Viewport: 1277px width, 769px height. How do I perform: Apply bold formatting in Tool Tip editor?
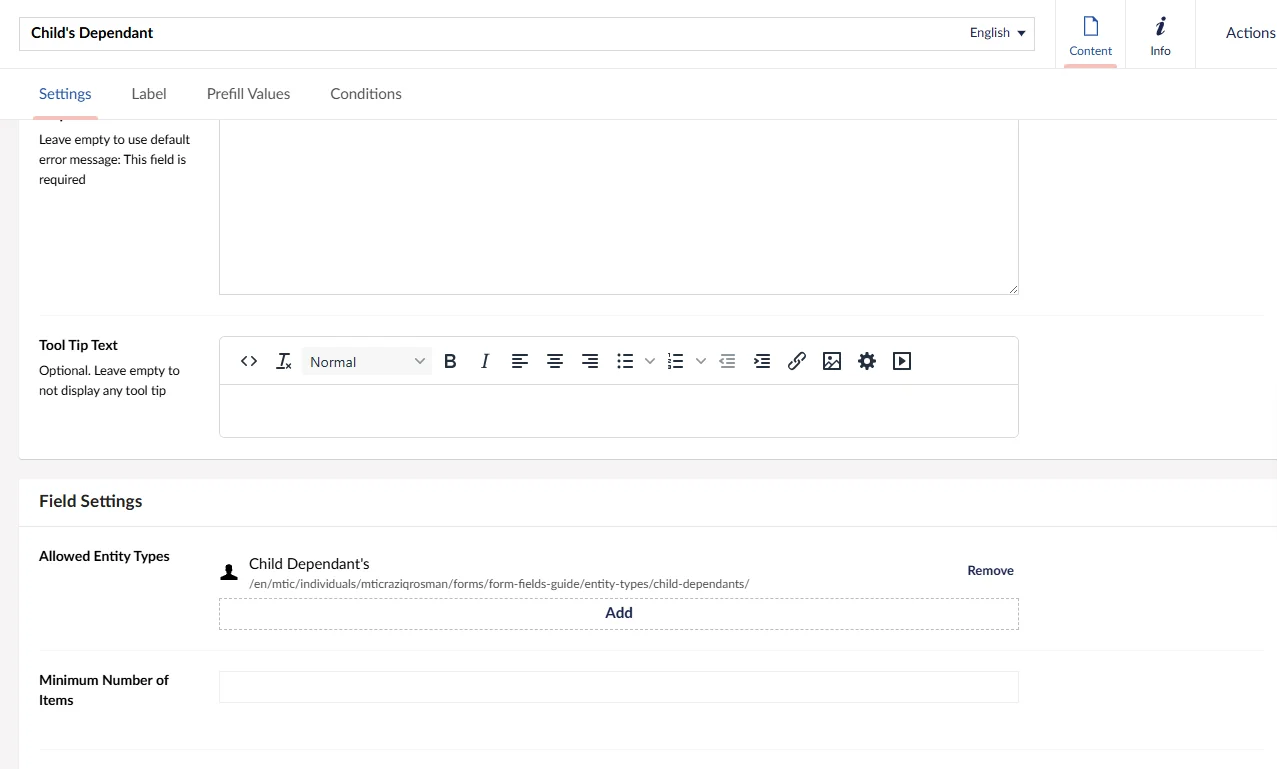(450, 361)
